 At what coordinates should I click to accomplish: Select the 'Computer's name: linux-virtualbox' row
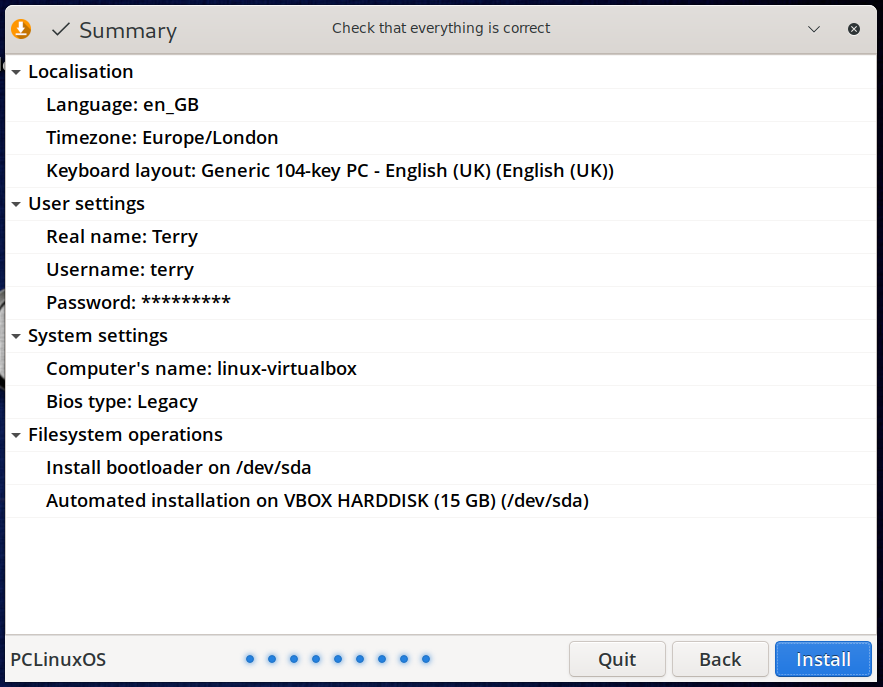(x=441, y=369)
